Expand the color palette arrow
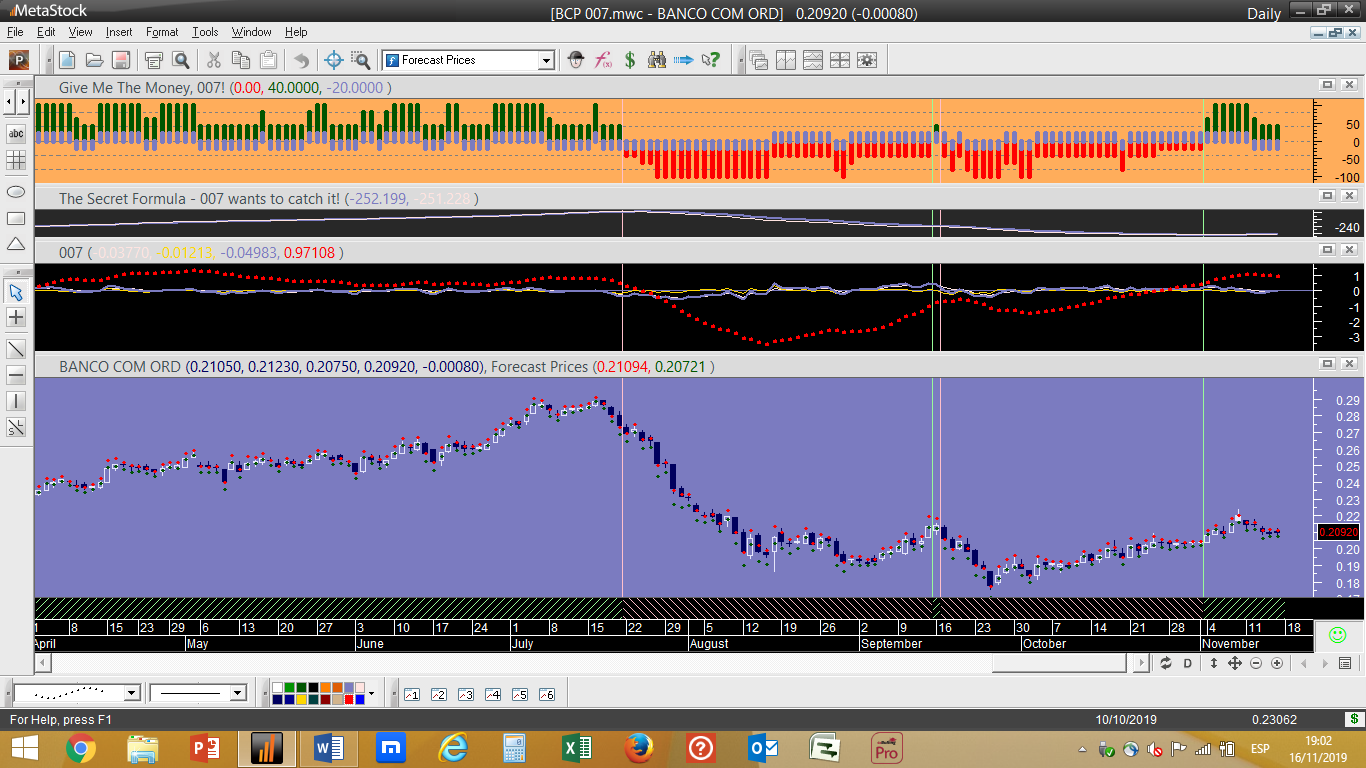This screenshot has height=768, width=1366. [x=371, y=693]
